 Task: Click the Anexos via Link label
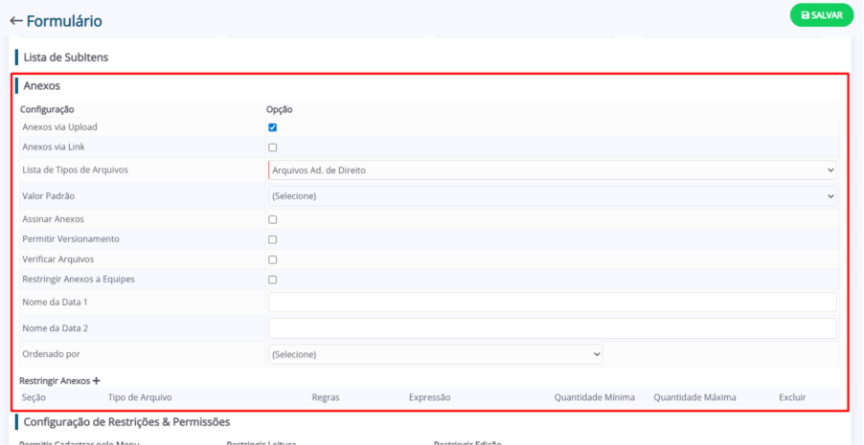click(x=53, y=147)
